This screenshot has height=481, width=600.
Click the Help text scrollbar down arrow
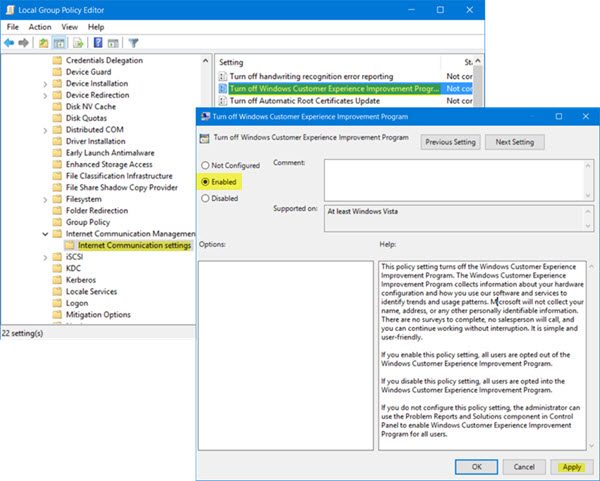tap(592, 445)
